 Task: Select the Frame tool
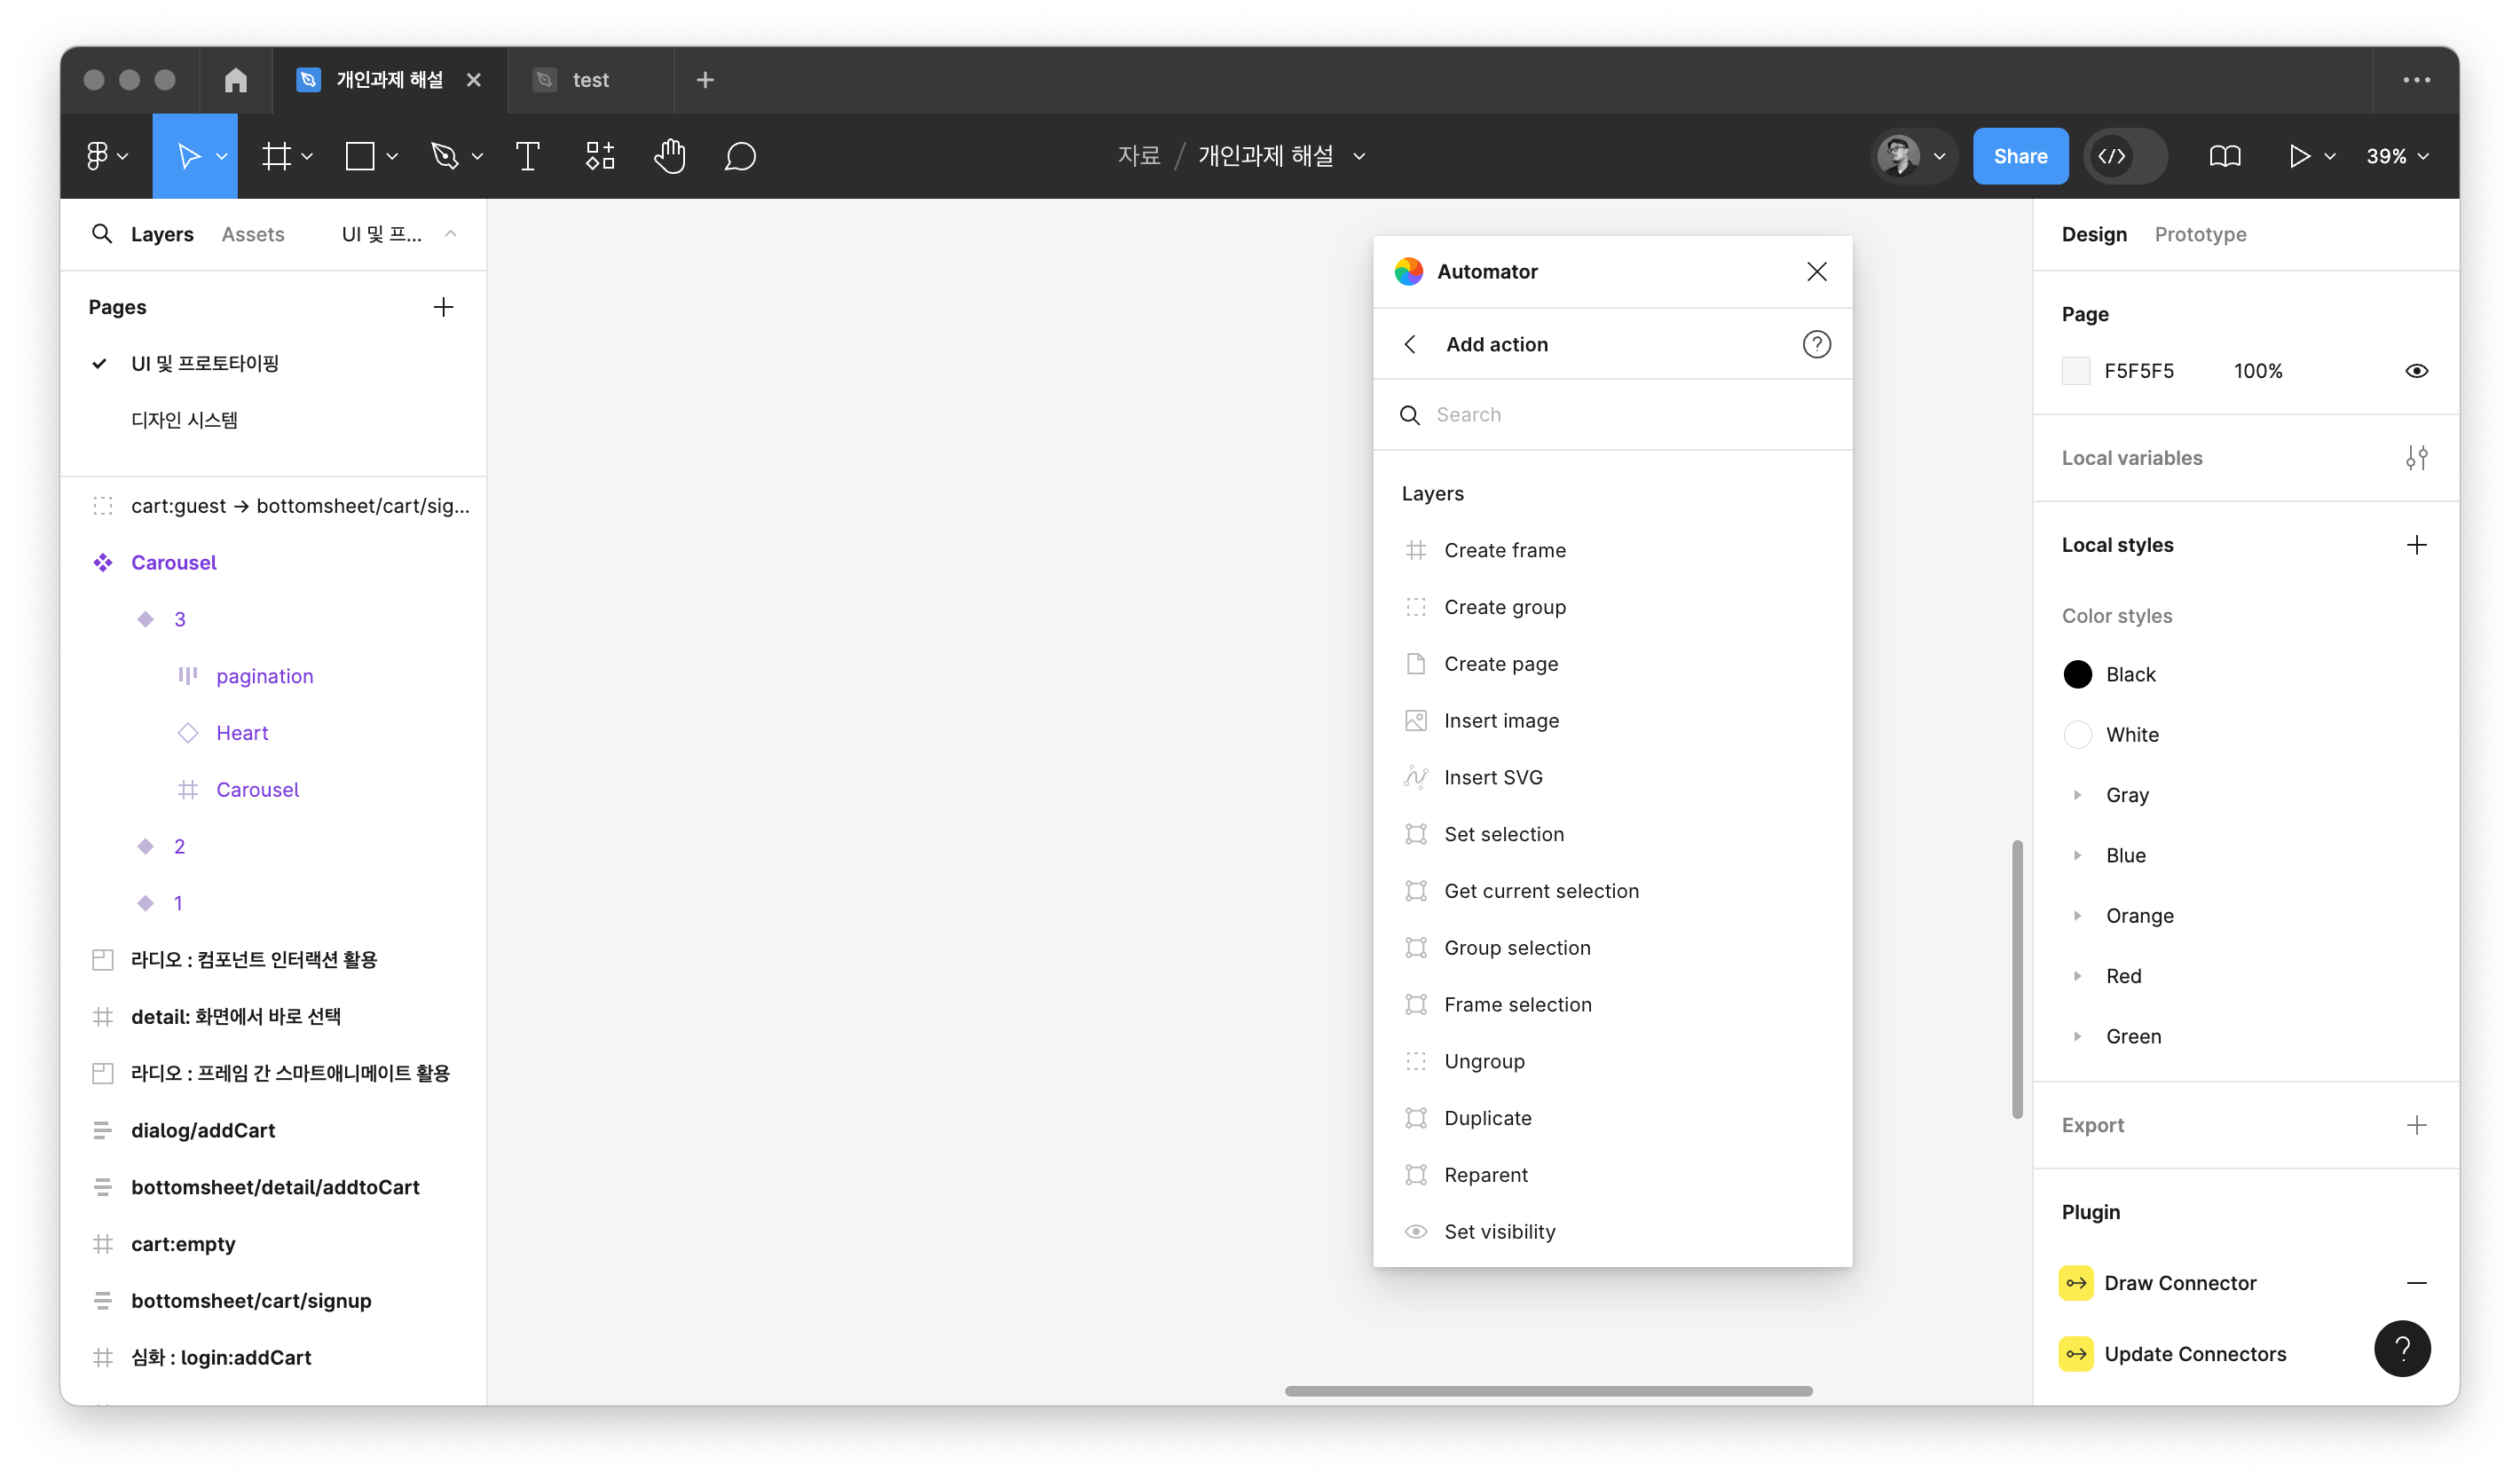[276, 156]
